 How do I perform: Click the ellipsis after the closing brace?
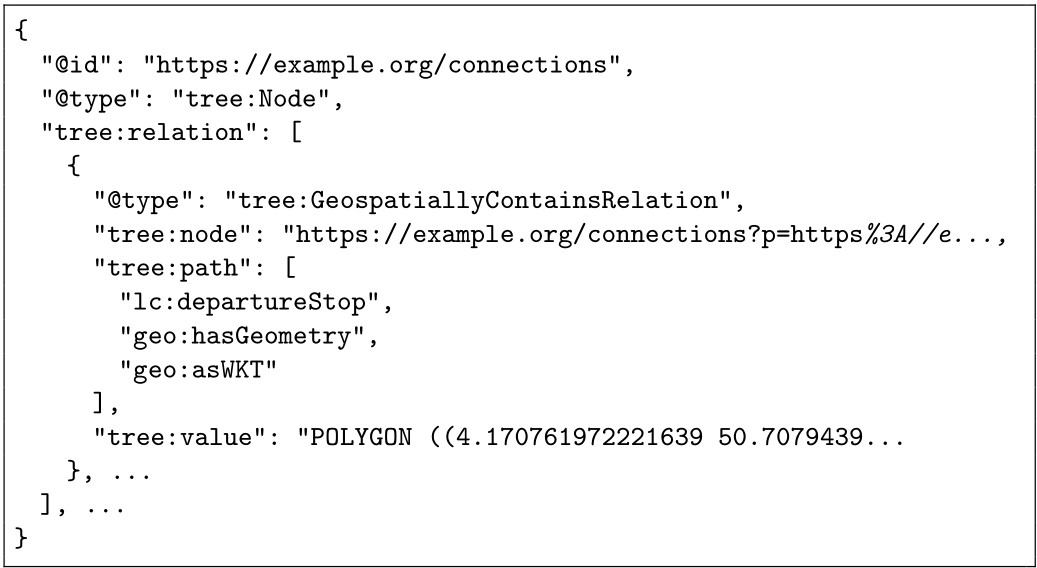[x=132, y=475]
